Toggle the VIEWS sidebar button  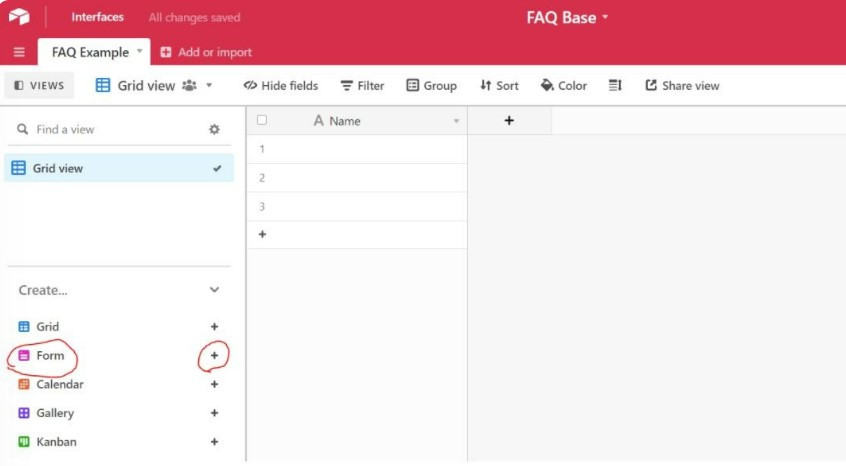tap(39, 86)
